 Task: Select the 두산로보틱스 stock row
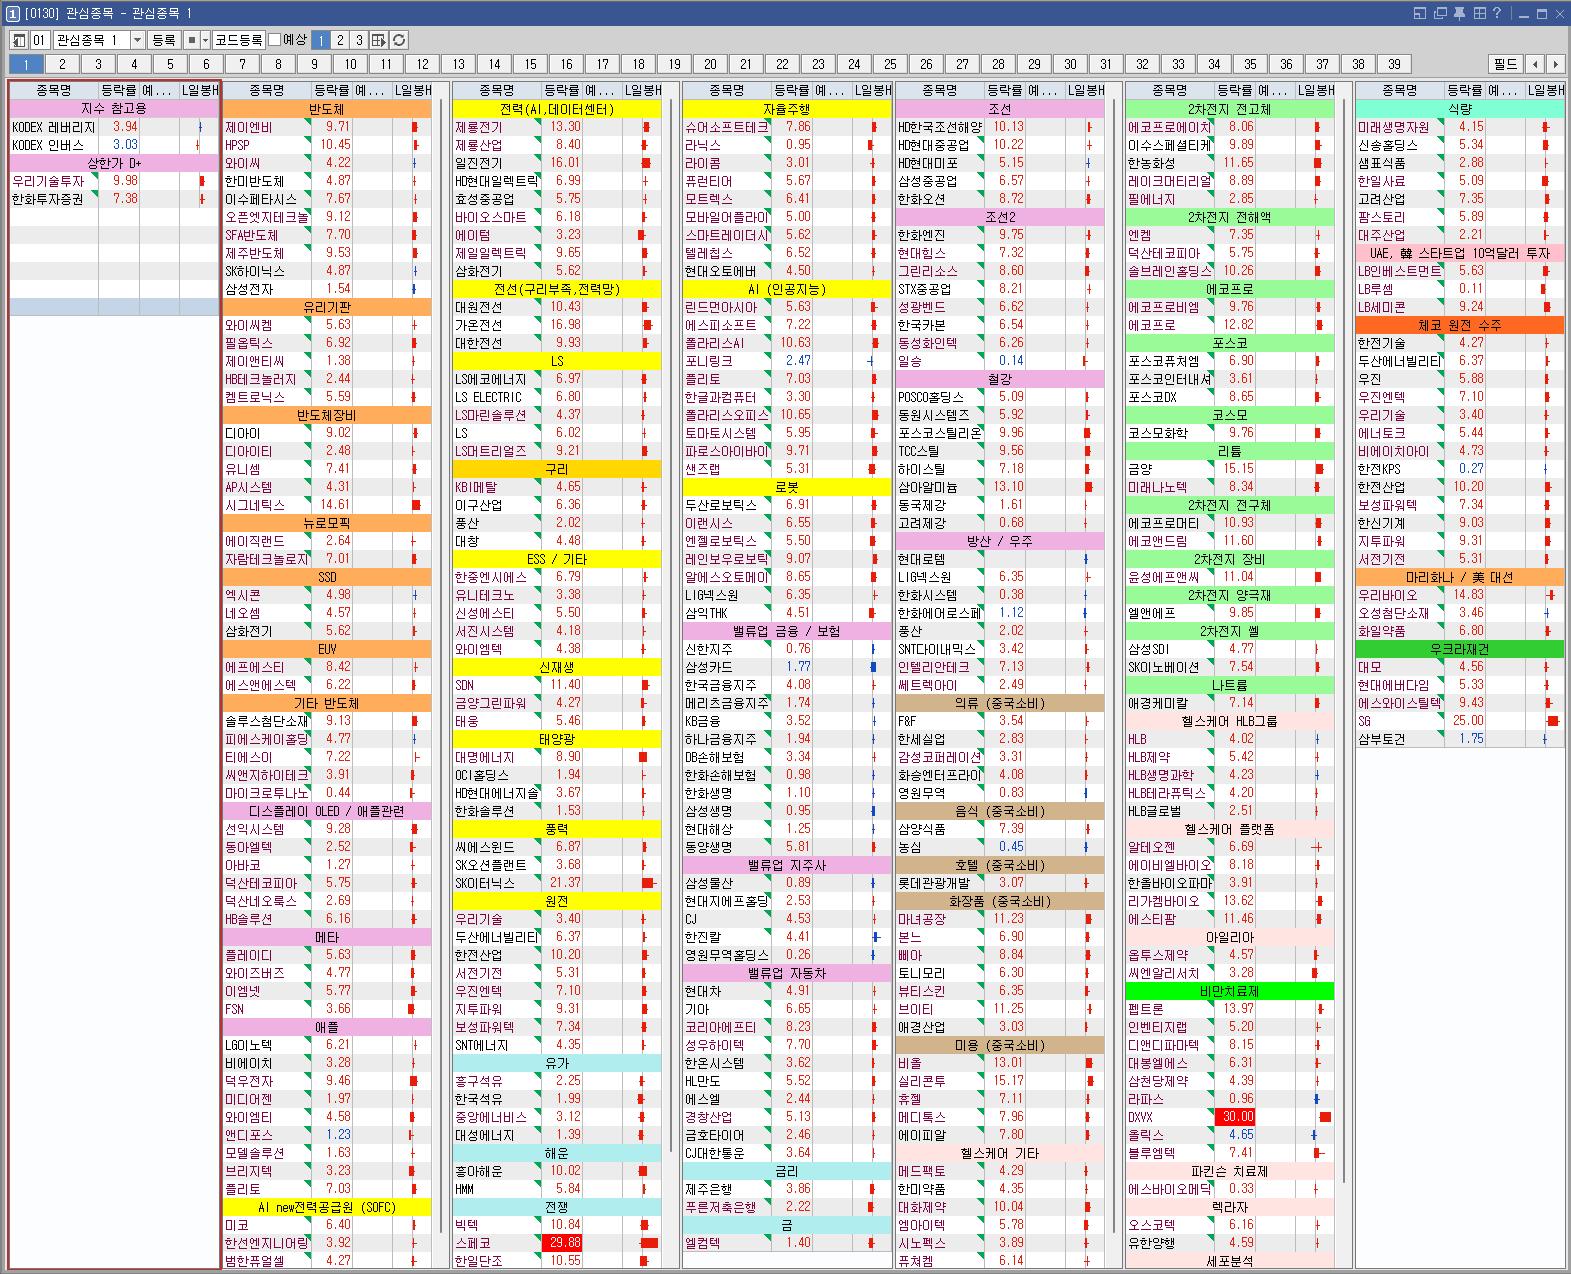click(x=787, y=505)
